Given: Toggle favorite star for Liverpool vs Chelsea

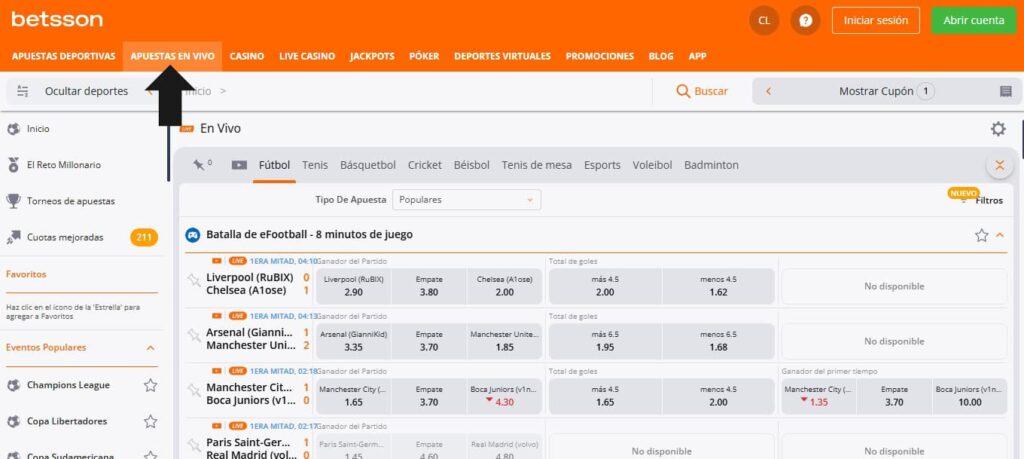Looking at the screenshot, I should (x=194, y=281).
